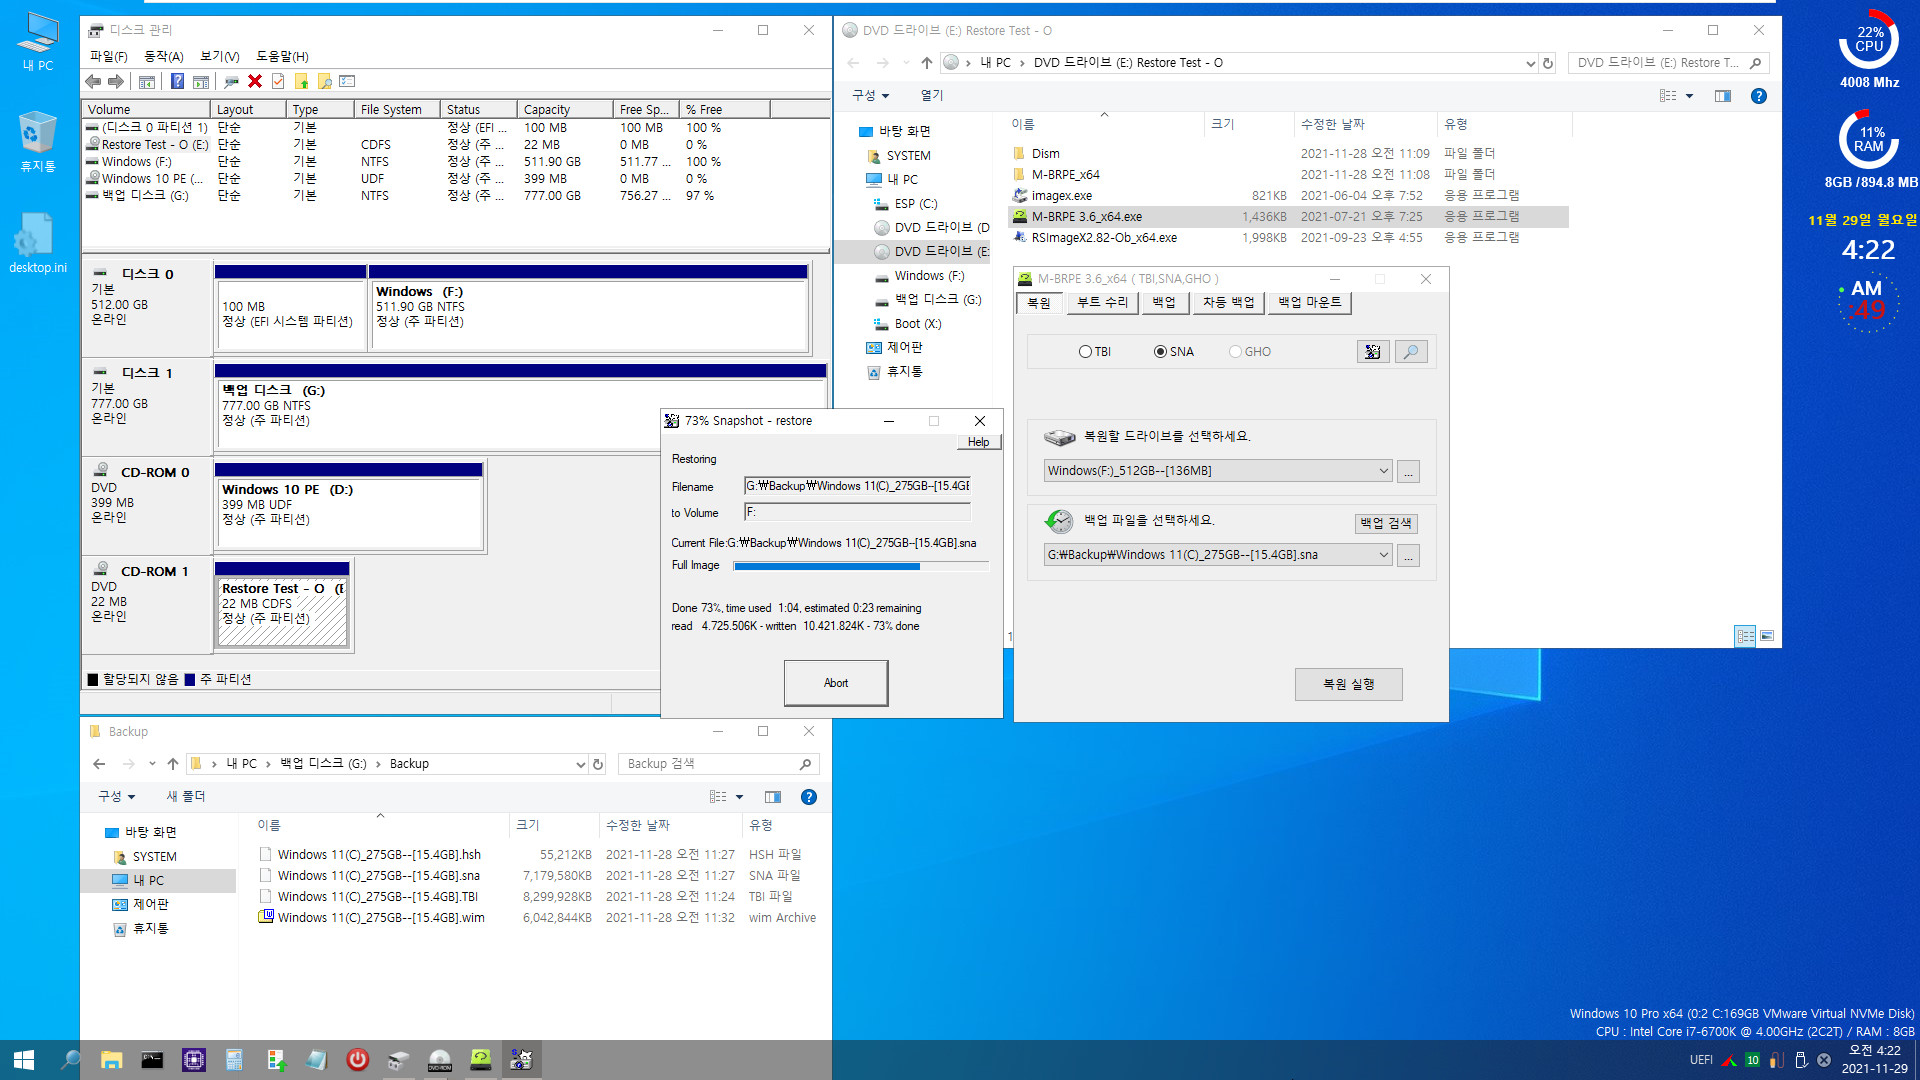1920x1080 pixels.
Task: Open the 보기(V) menu in Disk Management
Action: pos(220,57)
